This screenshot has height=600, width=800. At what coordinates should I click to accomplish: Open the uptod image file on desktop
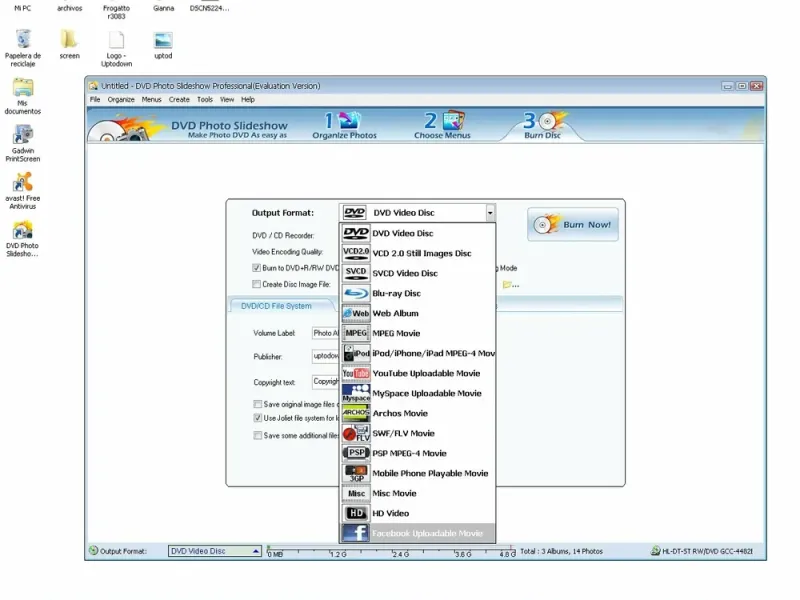[163, 40]
